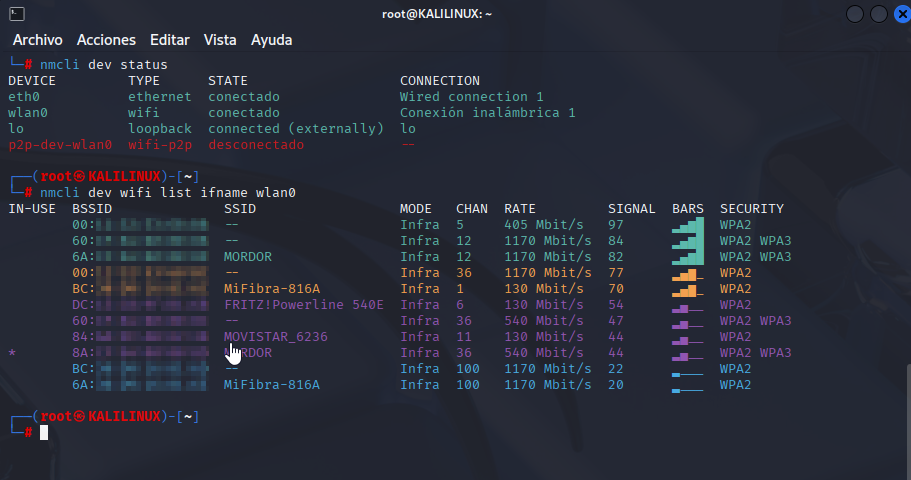Click the blinking cursor at the last prompt
The width and height of the screenshot is (911, 480).
[44, 433]
